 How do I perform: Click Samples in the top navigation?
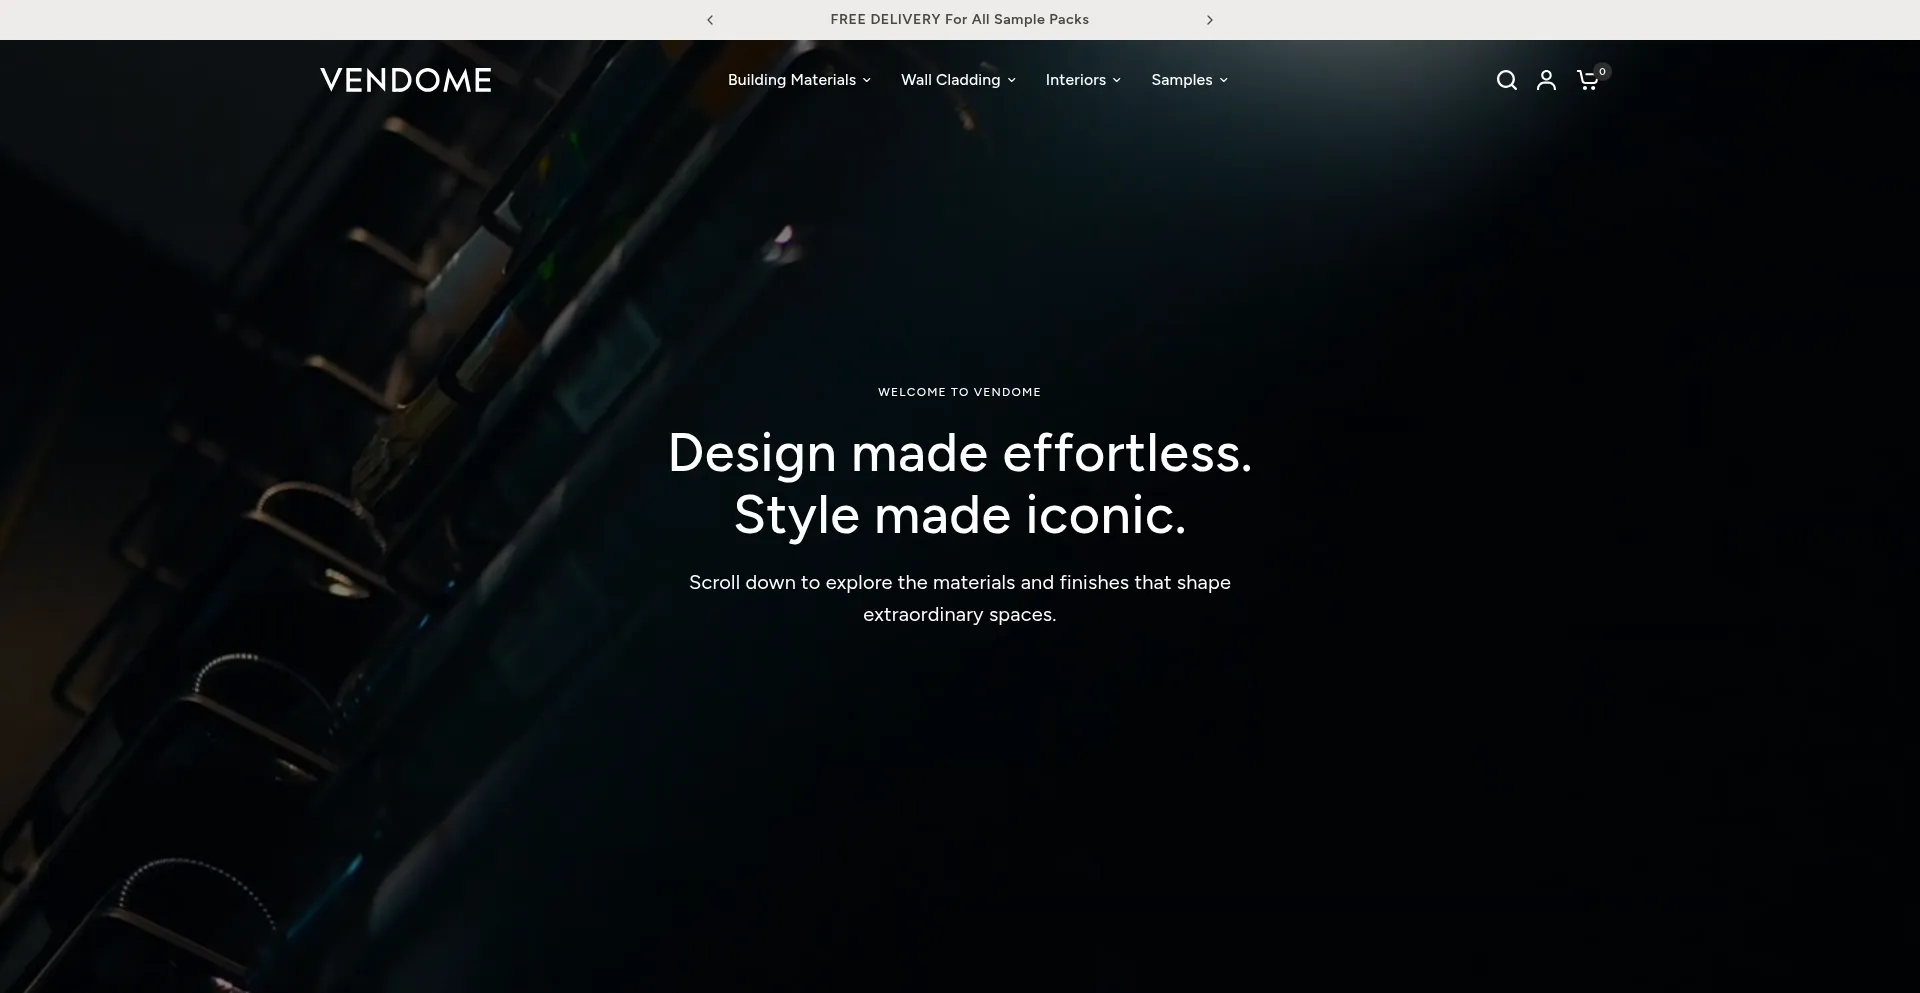pyautogui.click(x=1181, y=80)
